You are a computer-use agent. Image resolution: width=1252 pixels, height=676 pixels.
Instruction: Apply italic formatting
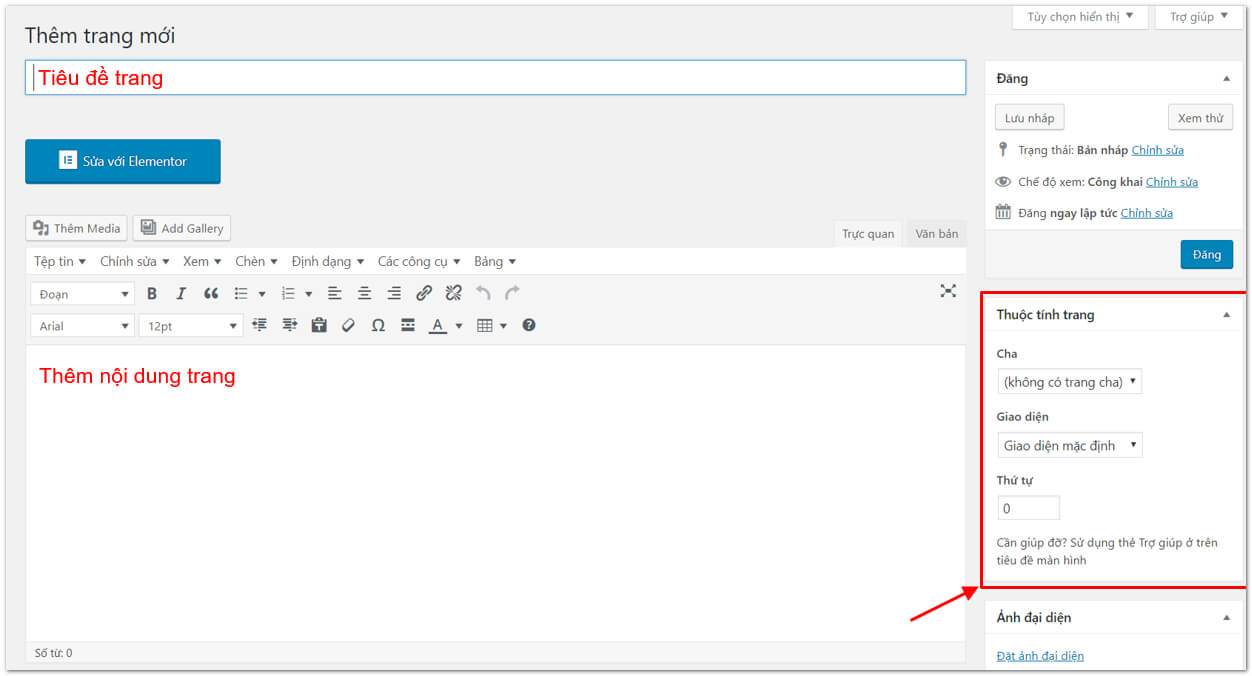coord(181,293)
